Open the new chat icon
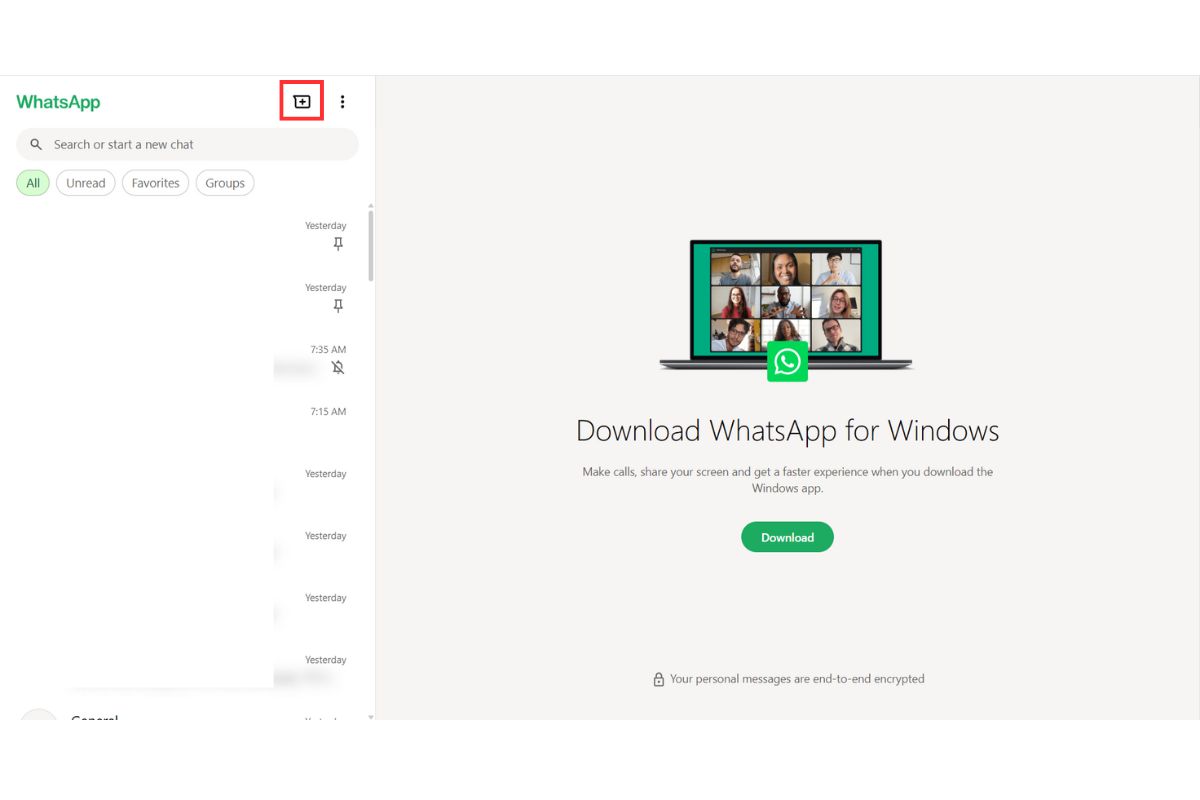 point(302,101)
